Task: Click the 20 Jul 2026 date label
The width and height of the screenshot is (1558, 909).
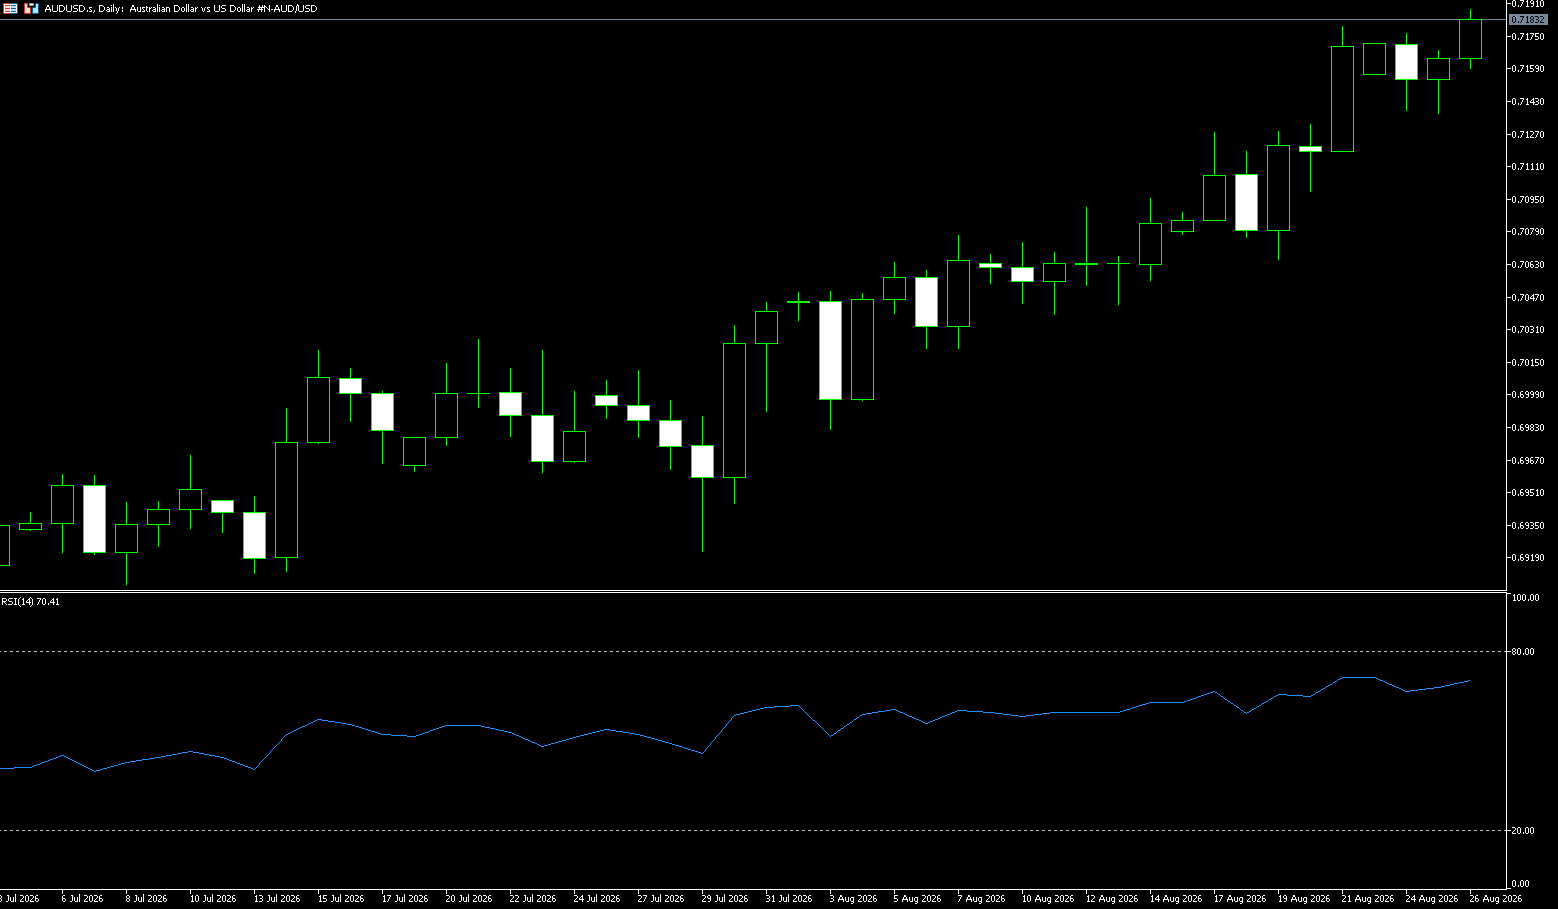Action: pyautogui.click(x=469, y=899)
